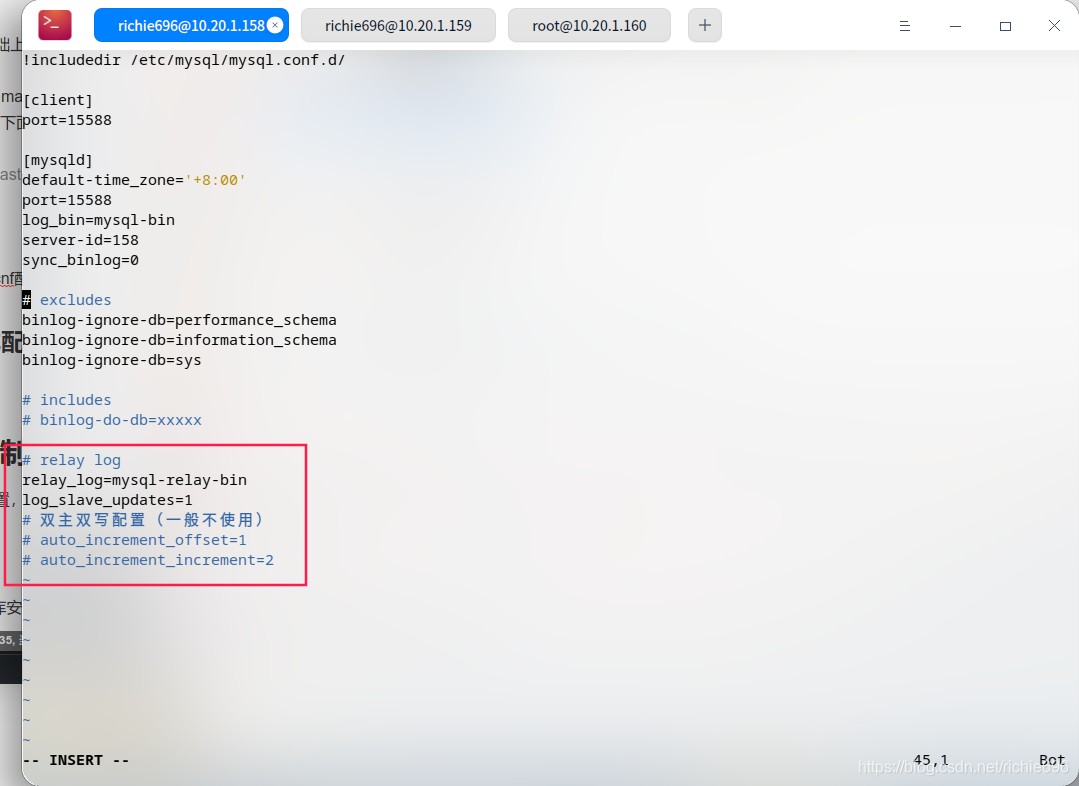Switch to the richie696@10.20.1.159 tab
The height and width of the screenshot is (786, 1079).
[398, 25]
